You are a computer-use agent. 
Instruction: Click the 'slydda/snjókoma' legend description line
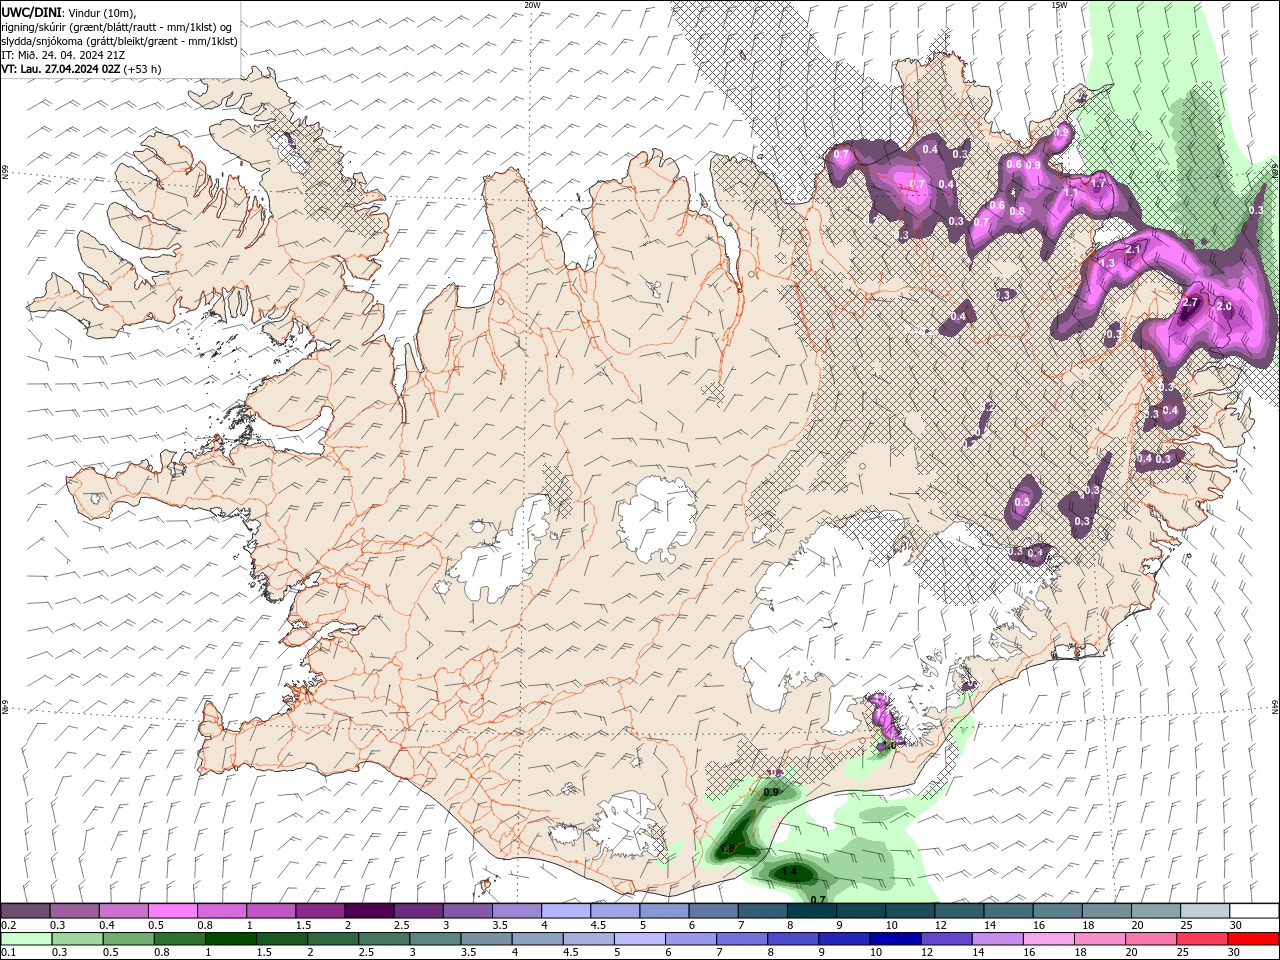point(120,41)
